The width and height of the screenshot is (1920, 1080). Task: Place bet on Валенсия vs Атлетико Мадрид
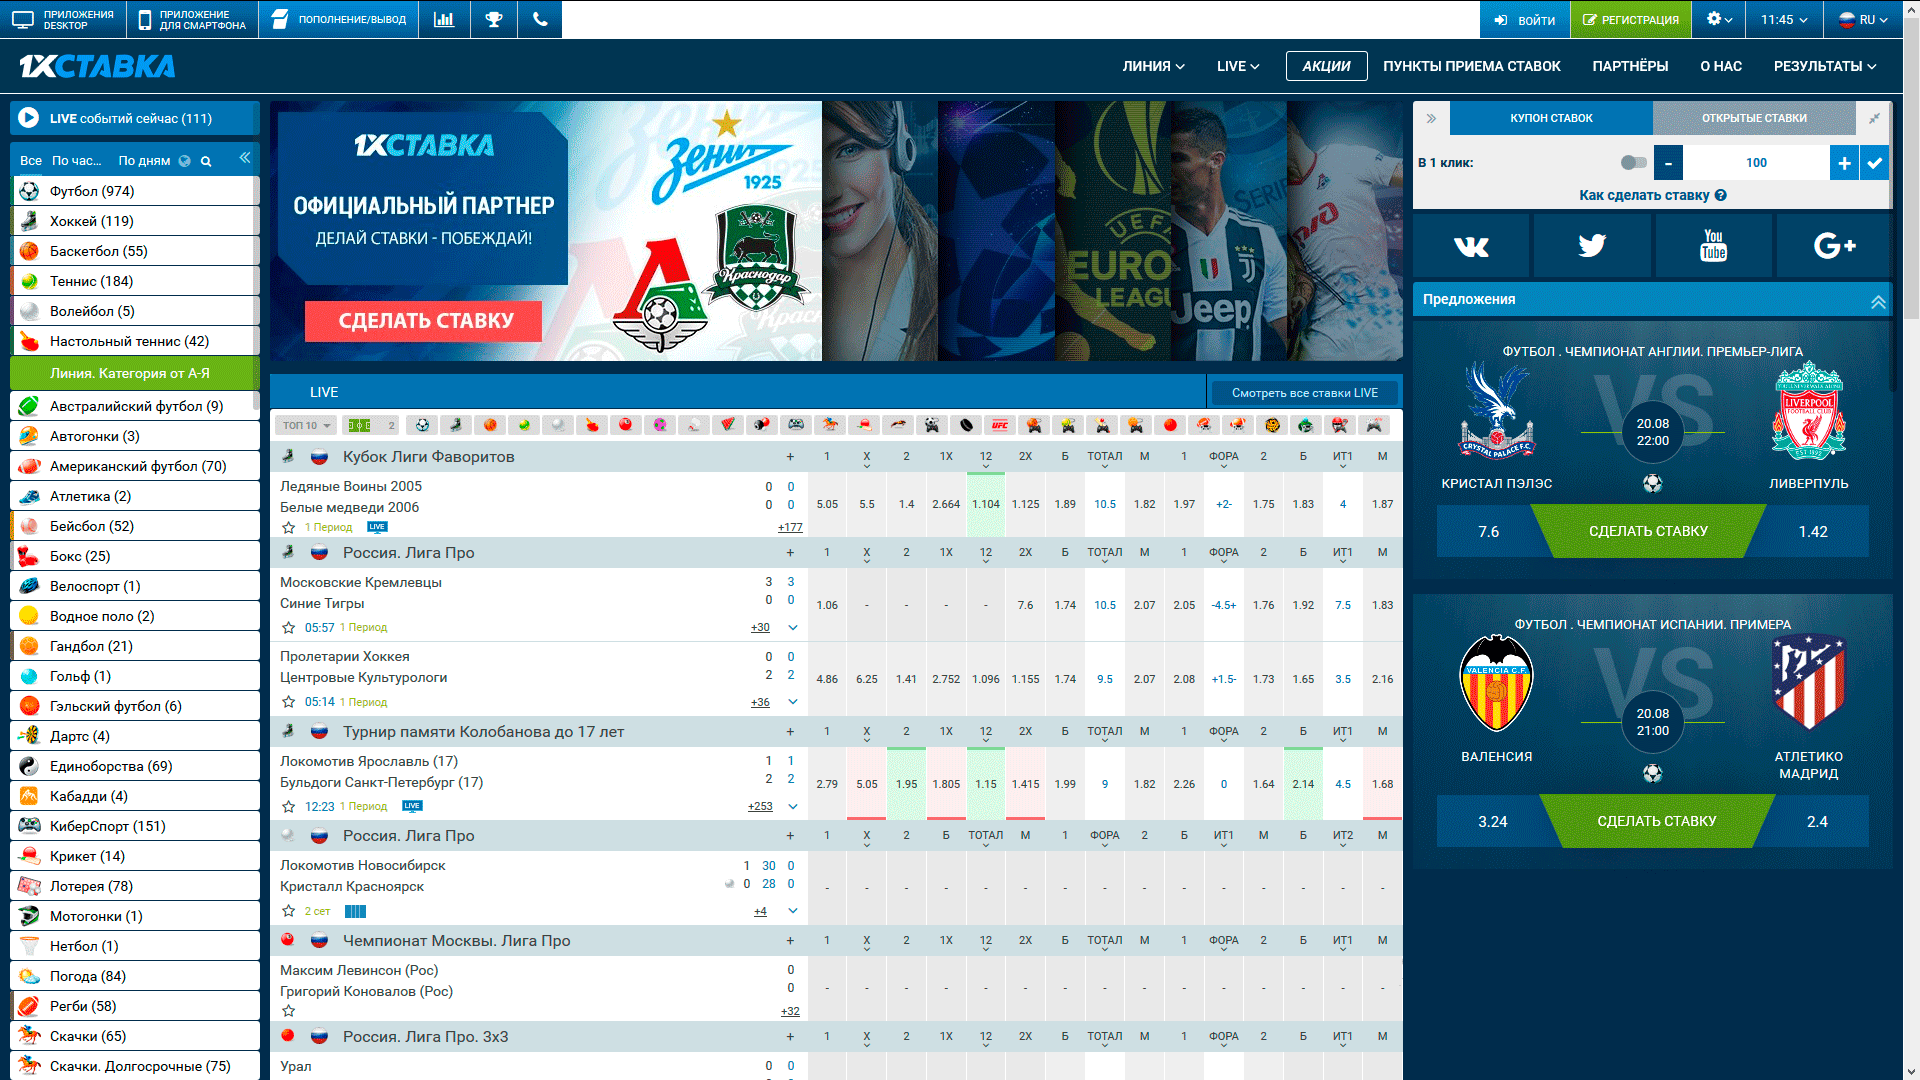pyautogui.click(x=1656, y=821)
